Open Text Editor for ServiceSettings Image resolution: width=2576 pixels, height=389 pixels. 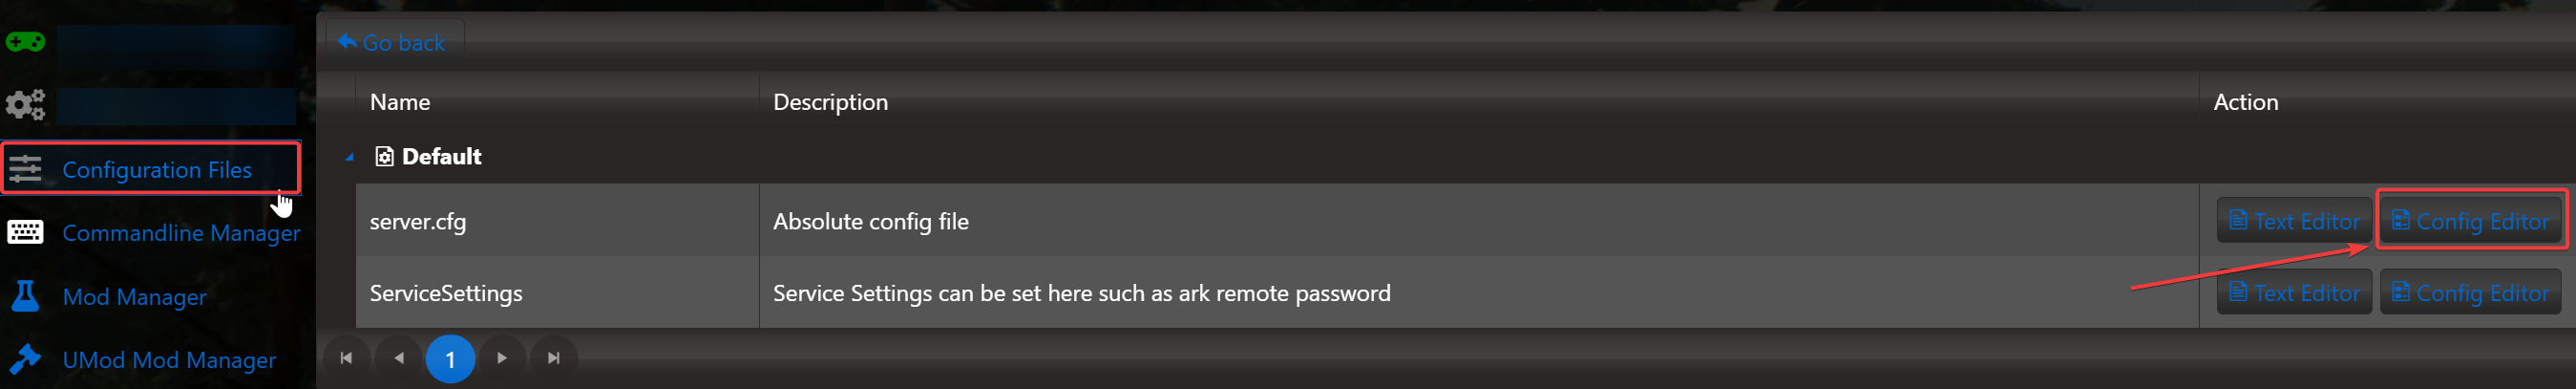coord(2294,293)
